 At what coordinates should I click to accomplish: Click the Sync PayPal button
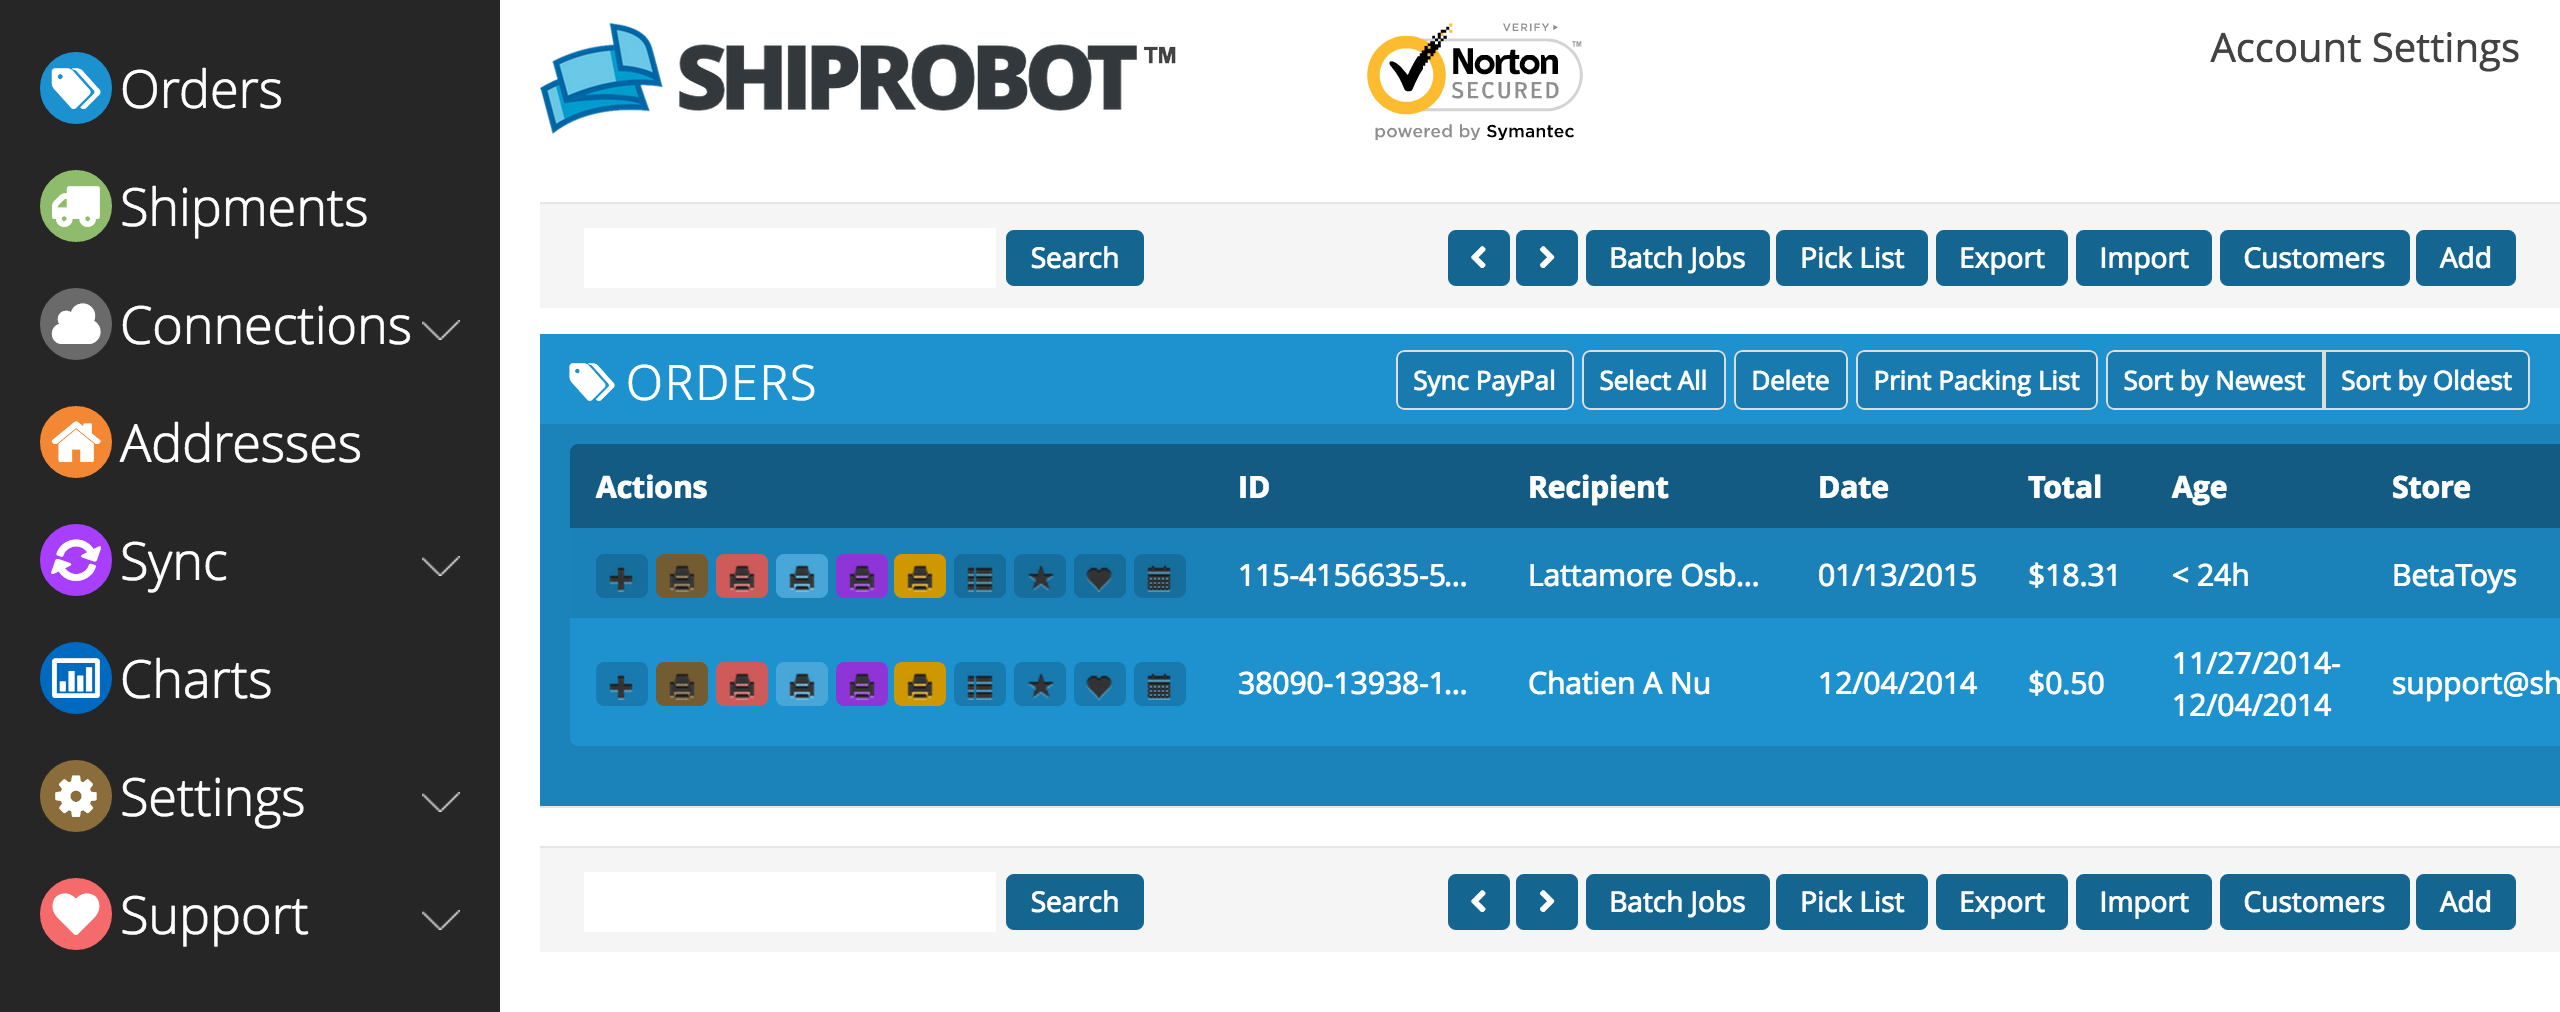1484,380
